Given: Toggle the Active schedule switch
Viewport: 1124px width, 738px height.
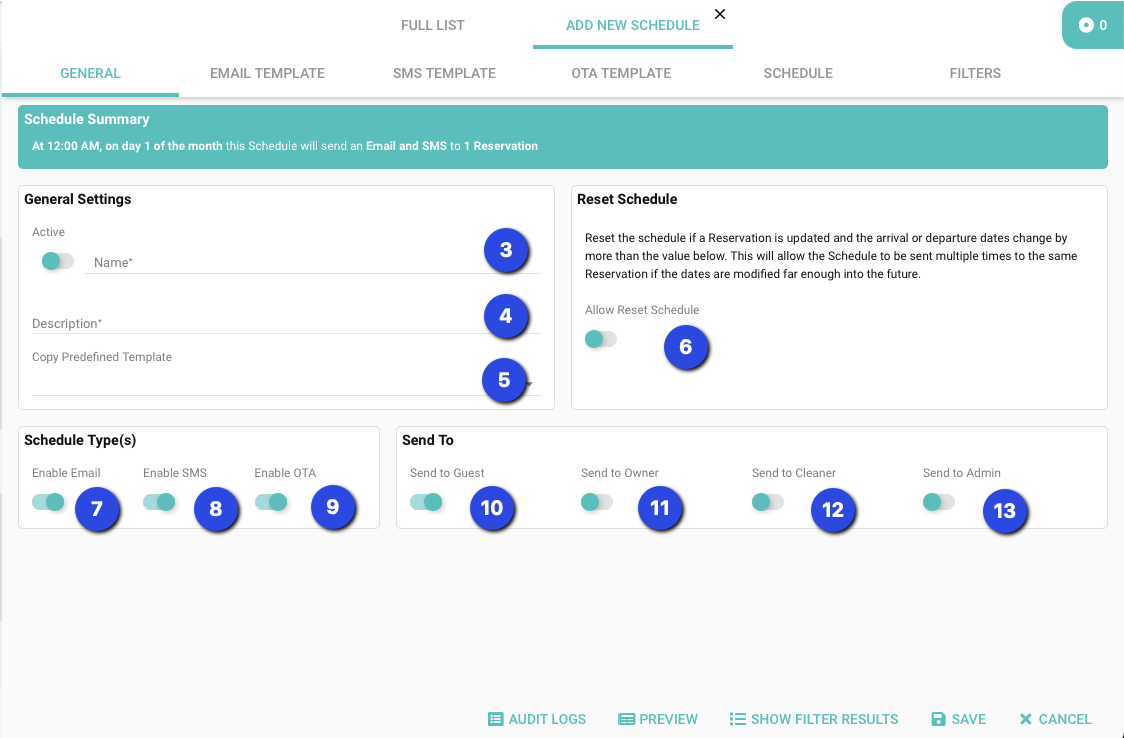Looking at the screenshot, I should pyautogui.click(x=57, y=261).
